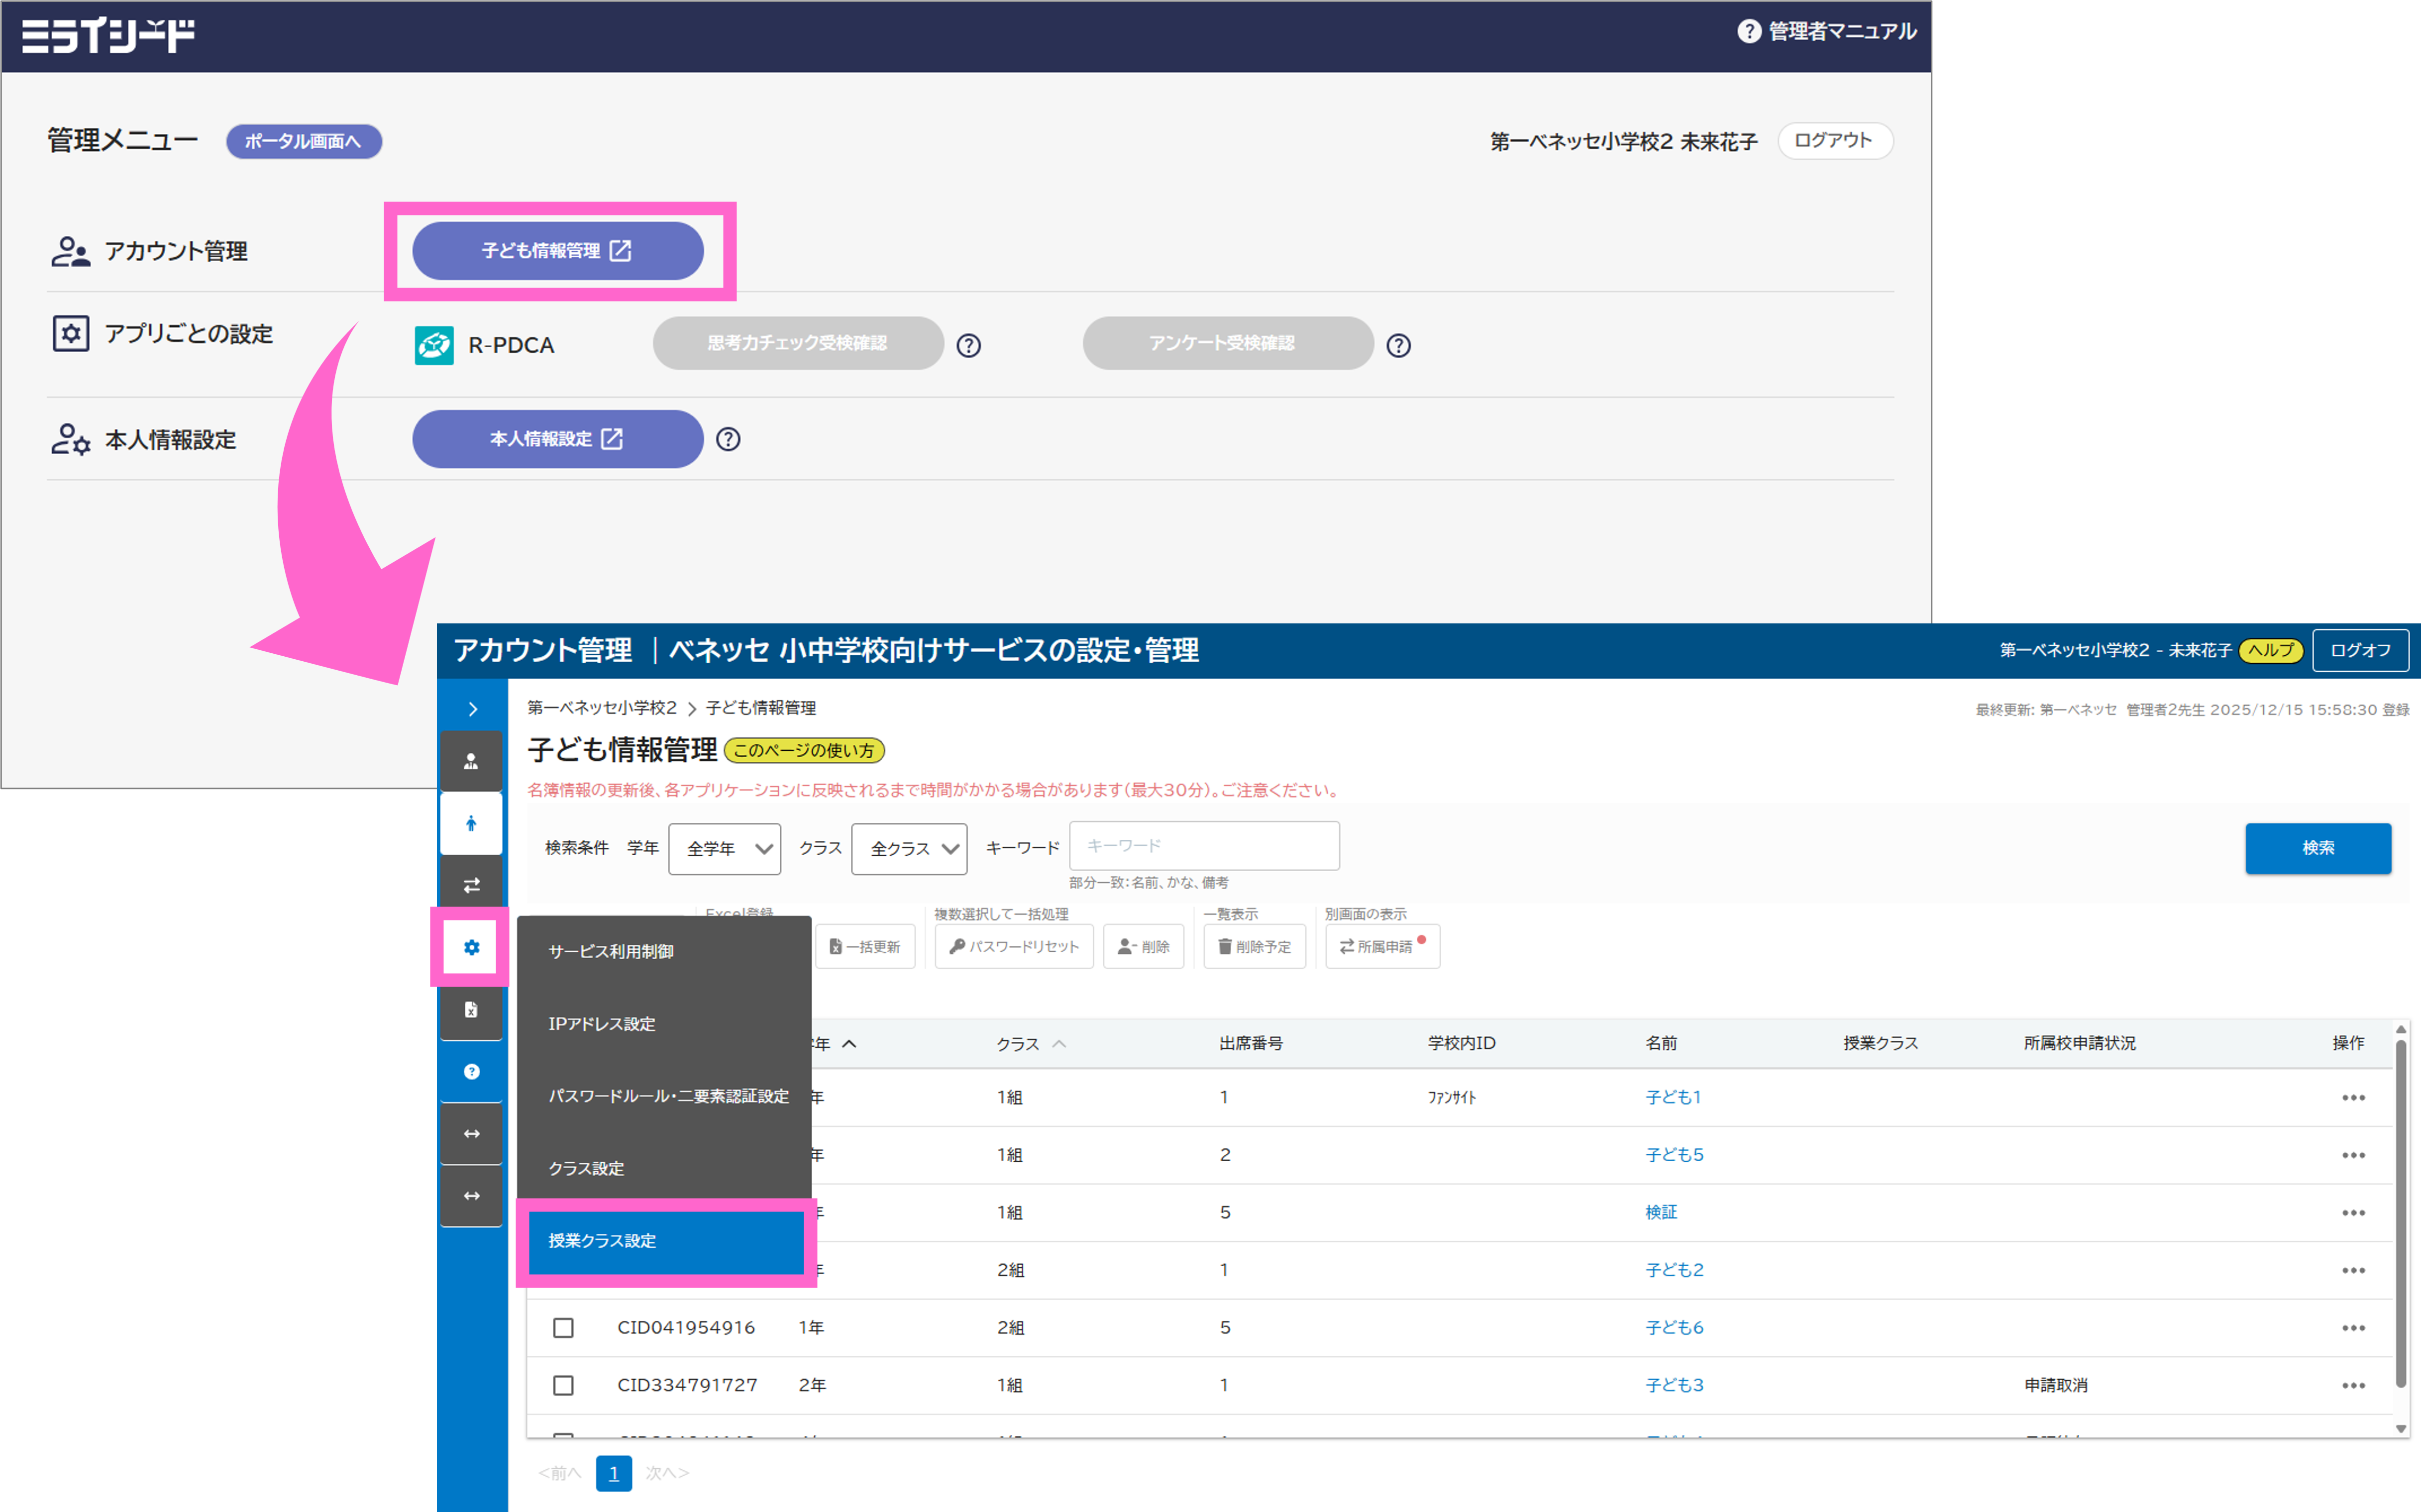Expand the sidebar with chevron arrow
2421x1512 pixels.
[x=472, y=709]
